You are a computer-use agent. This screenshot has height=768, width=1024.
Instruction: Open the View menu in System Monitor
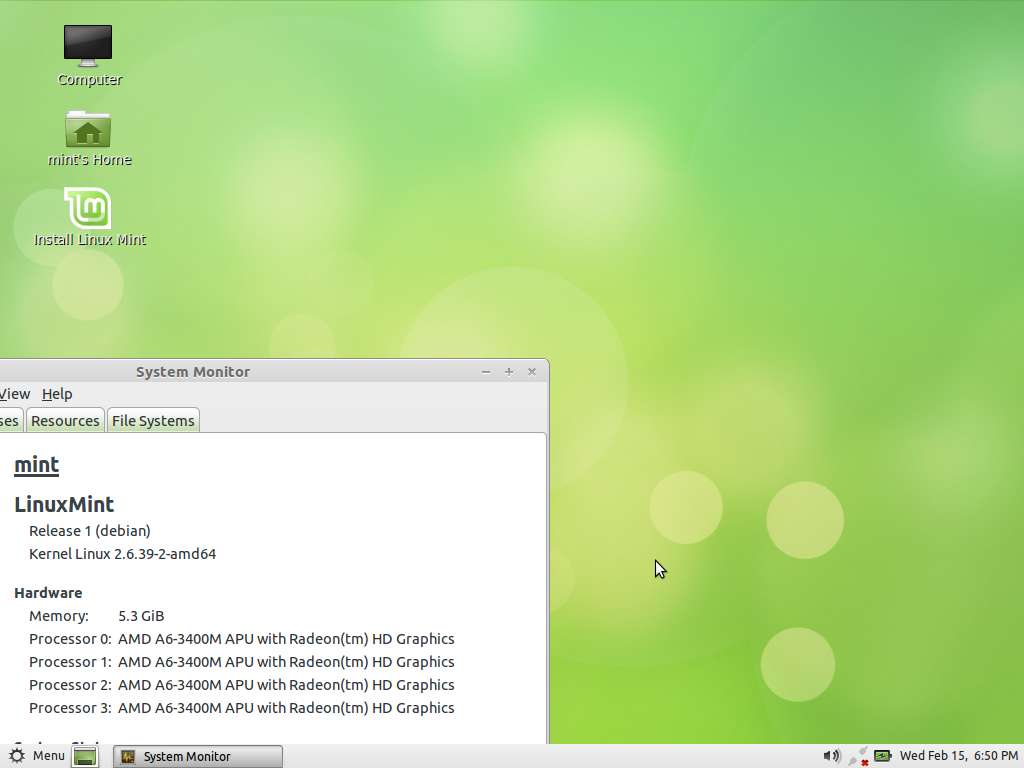[14, 394]
